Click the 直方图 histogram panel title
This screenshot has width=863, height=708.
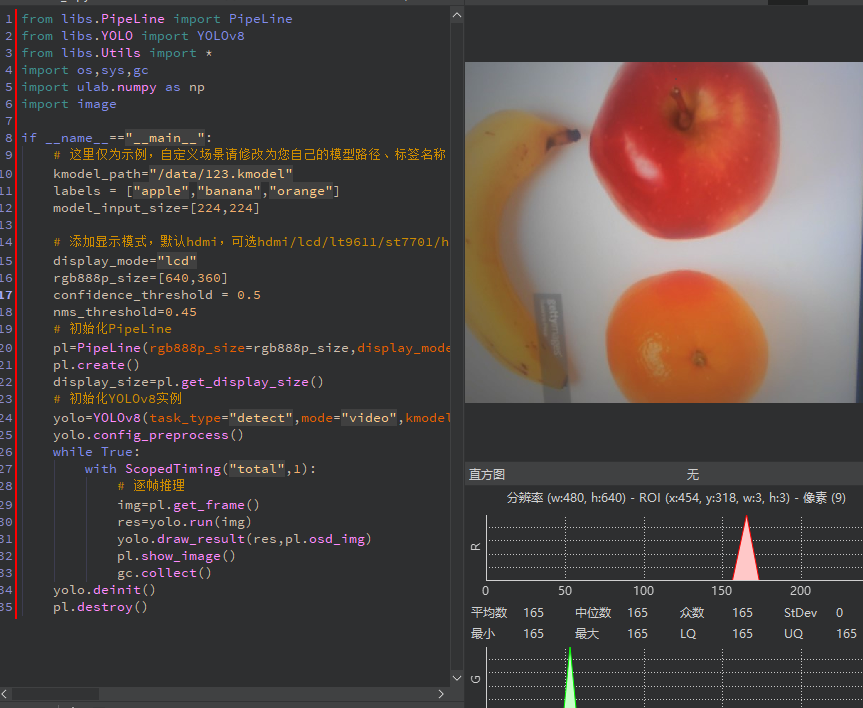pos(487,474)
